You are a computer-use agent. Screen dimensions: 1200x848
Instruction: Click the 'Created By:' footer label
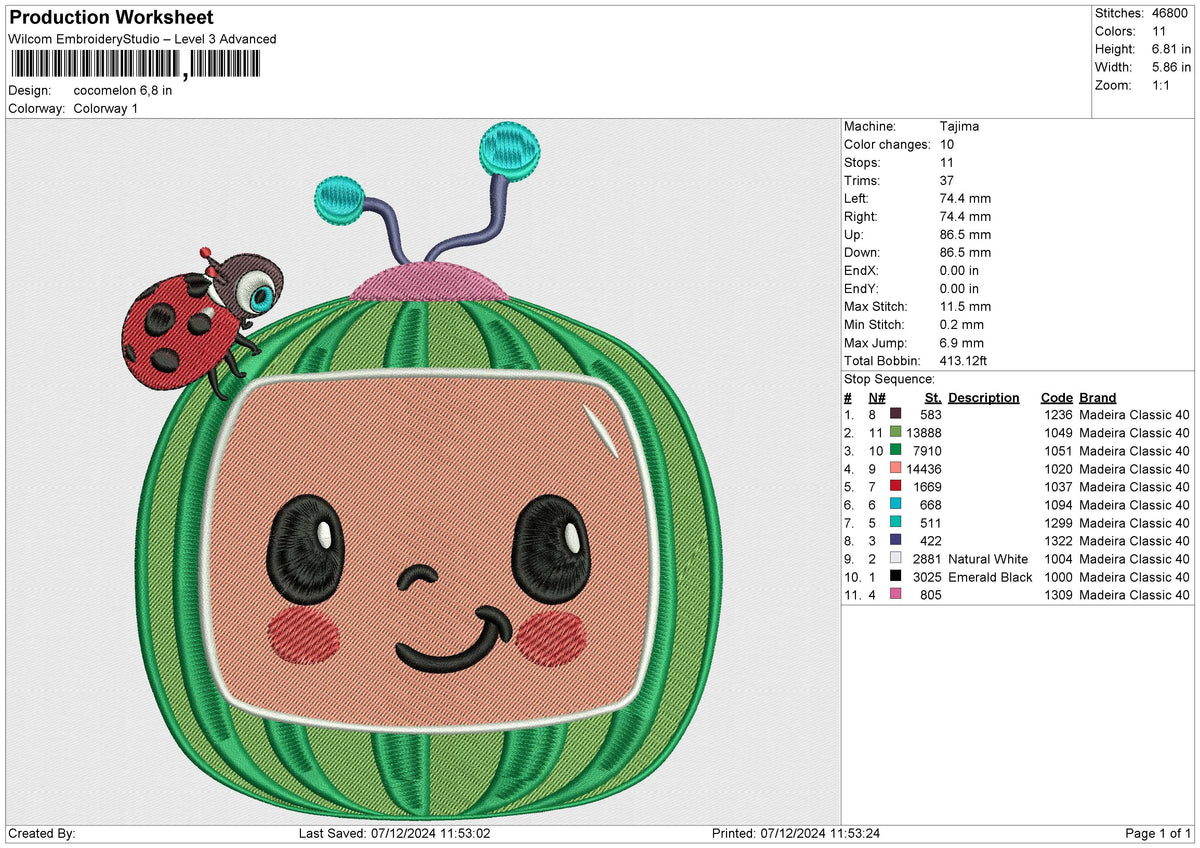41,833
